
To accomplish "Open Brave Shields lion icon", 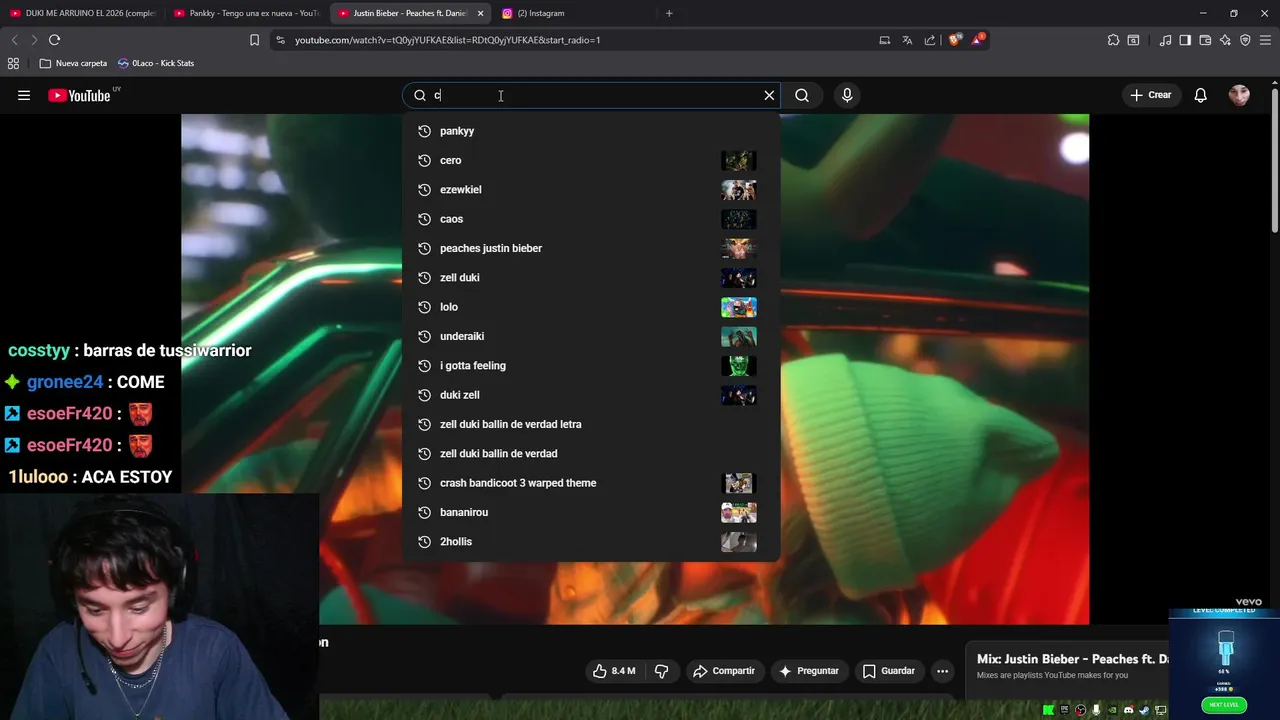I will click(955, 40).
